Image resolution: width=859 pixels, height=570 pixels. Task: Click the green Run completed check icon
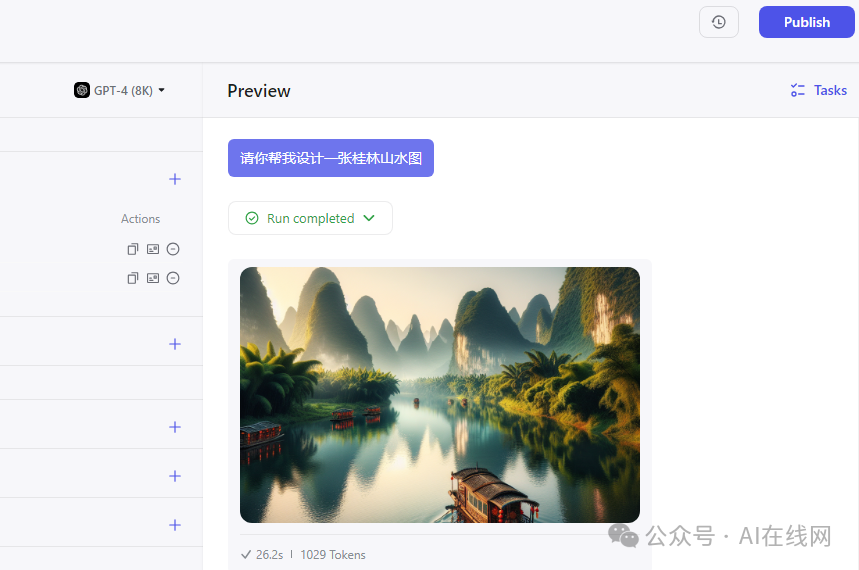252,218
